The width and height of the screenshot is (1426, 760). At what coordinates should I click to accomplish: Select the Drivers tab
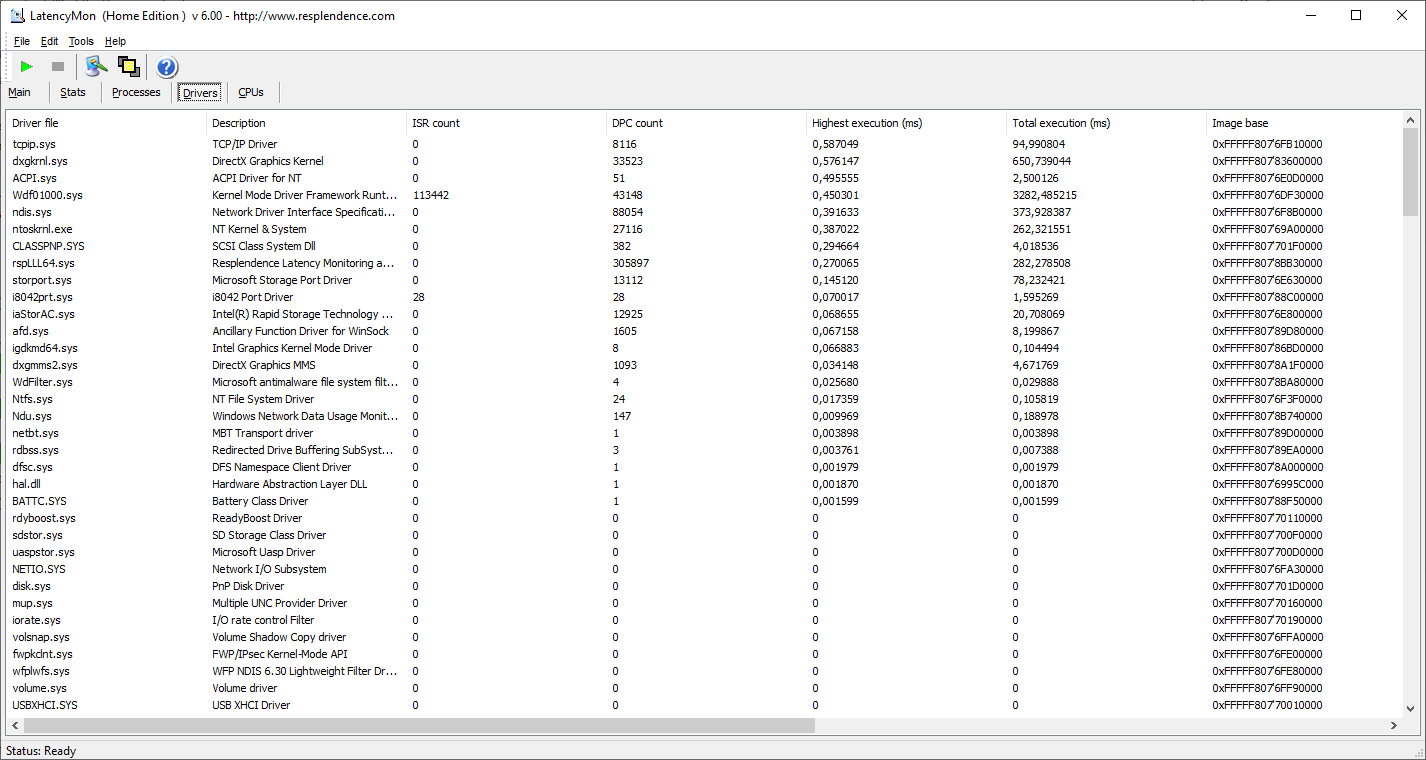200,93
